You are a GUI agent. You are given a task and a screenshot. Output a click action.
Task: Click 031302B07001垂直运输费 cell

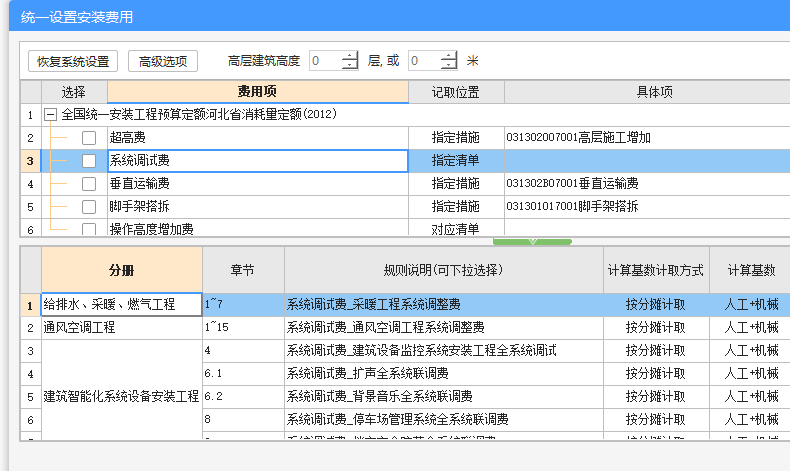647,183
